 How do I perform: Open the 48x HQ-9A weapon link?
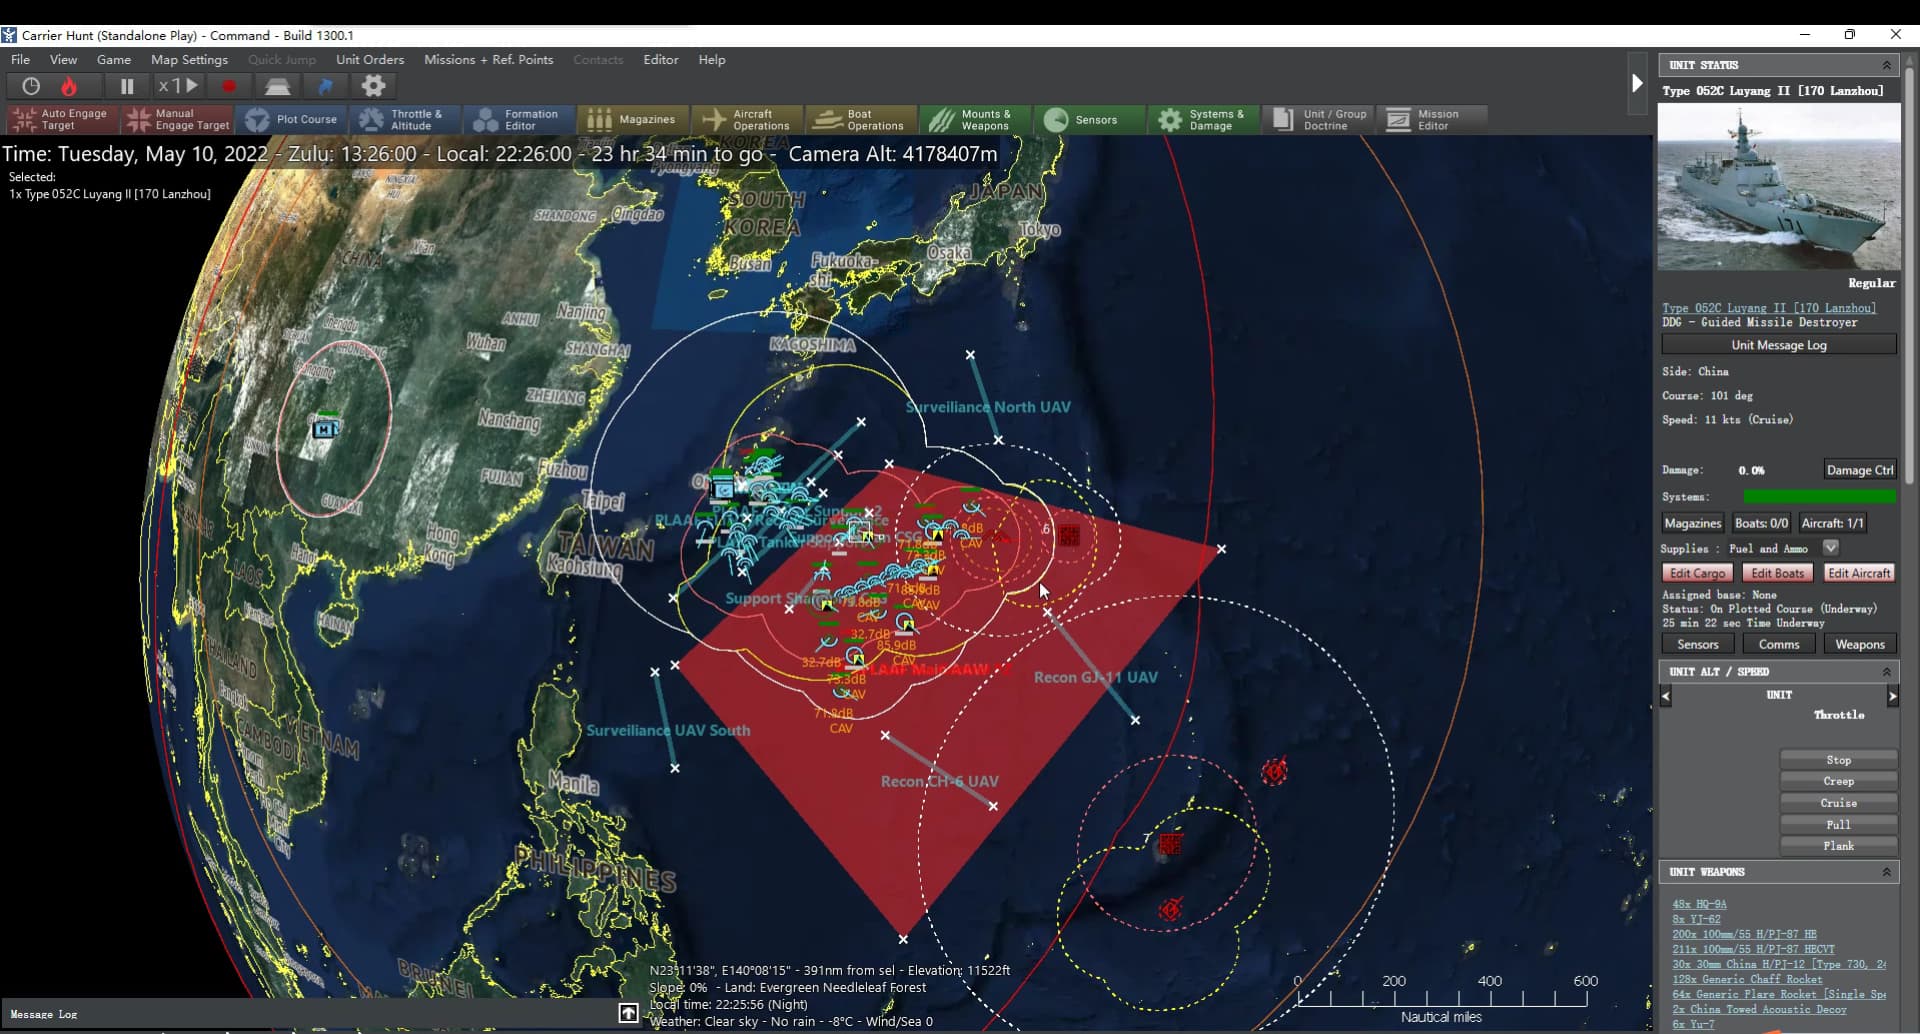point(1699,904)
